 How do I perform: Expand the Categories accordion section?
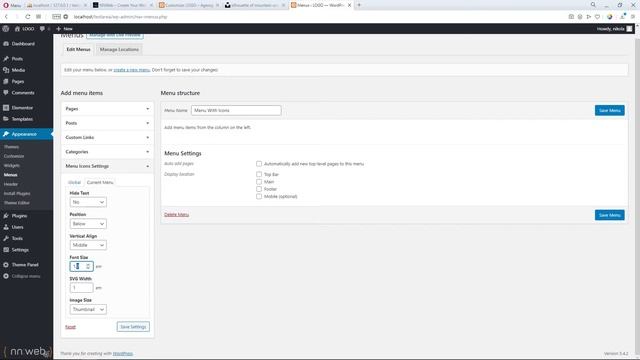point(107,152)
